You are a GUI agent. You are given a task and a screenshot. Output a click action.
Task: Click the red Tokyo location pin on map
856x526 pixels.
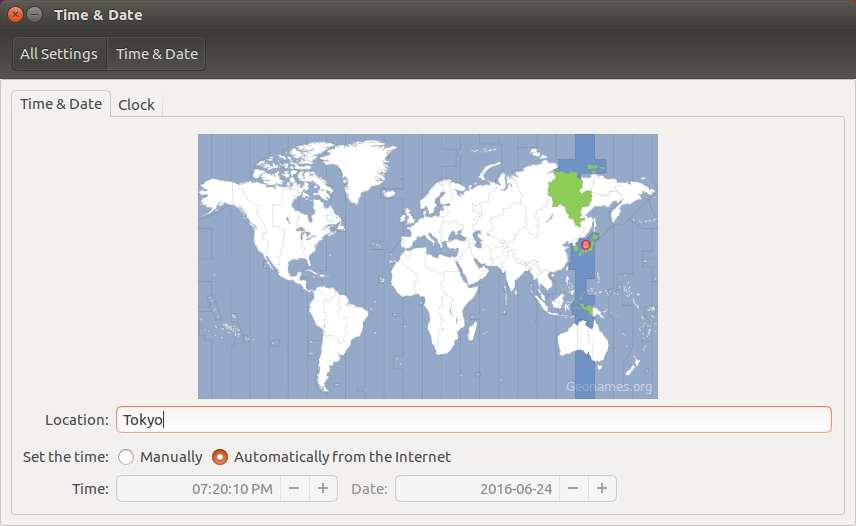click(x=586, y=244)
